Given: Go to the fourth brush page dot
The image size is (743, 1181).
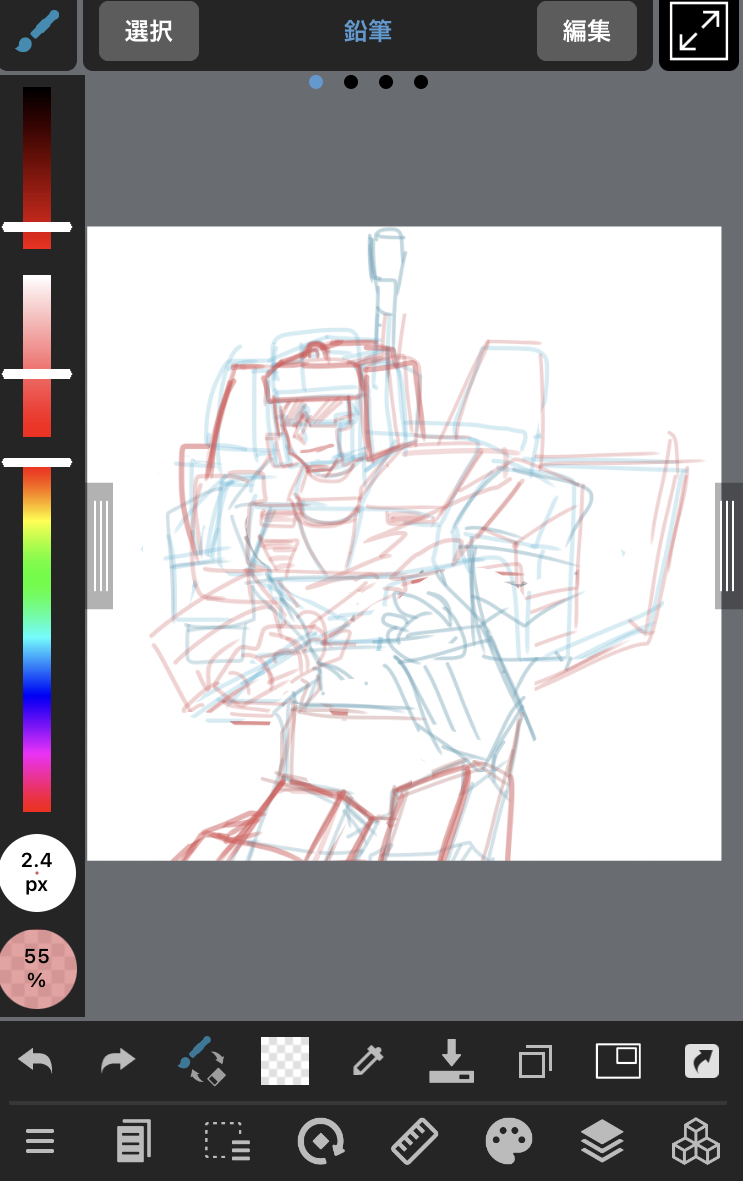Looking at the screenshot, I should pos(421,82).
